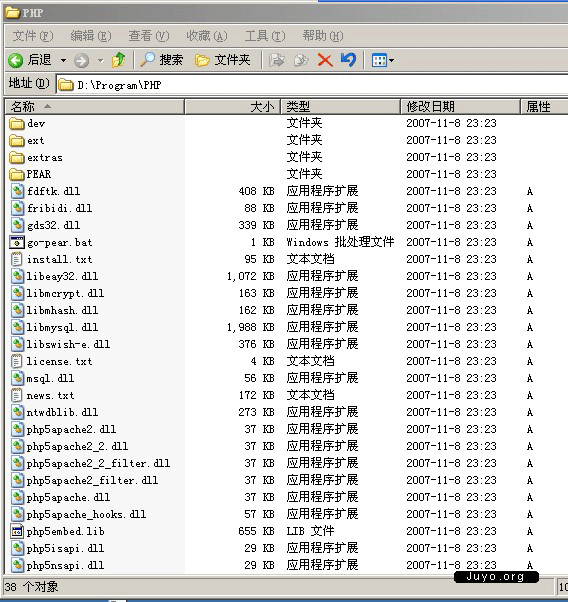Viewport: 568px width, 602px height.
Task: Select the license.txt document icon
Action: [x=17, y=361]
